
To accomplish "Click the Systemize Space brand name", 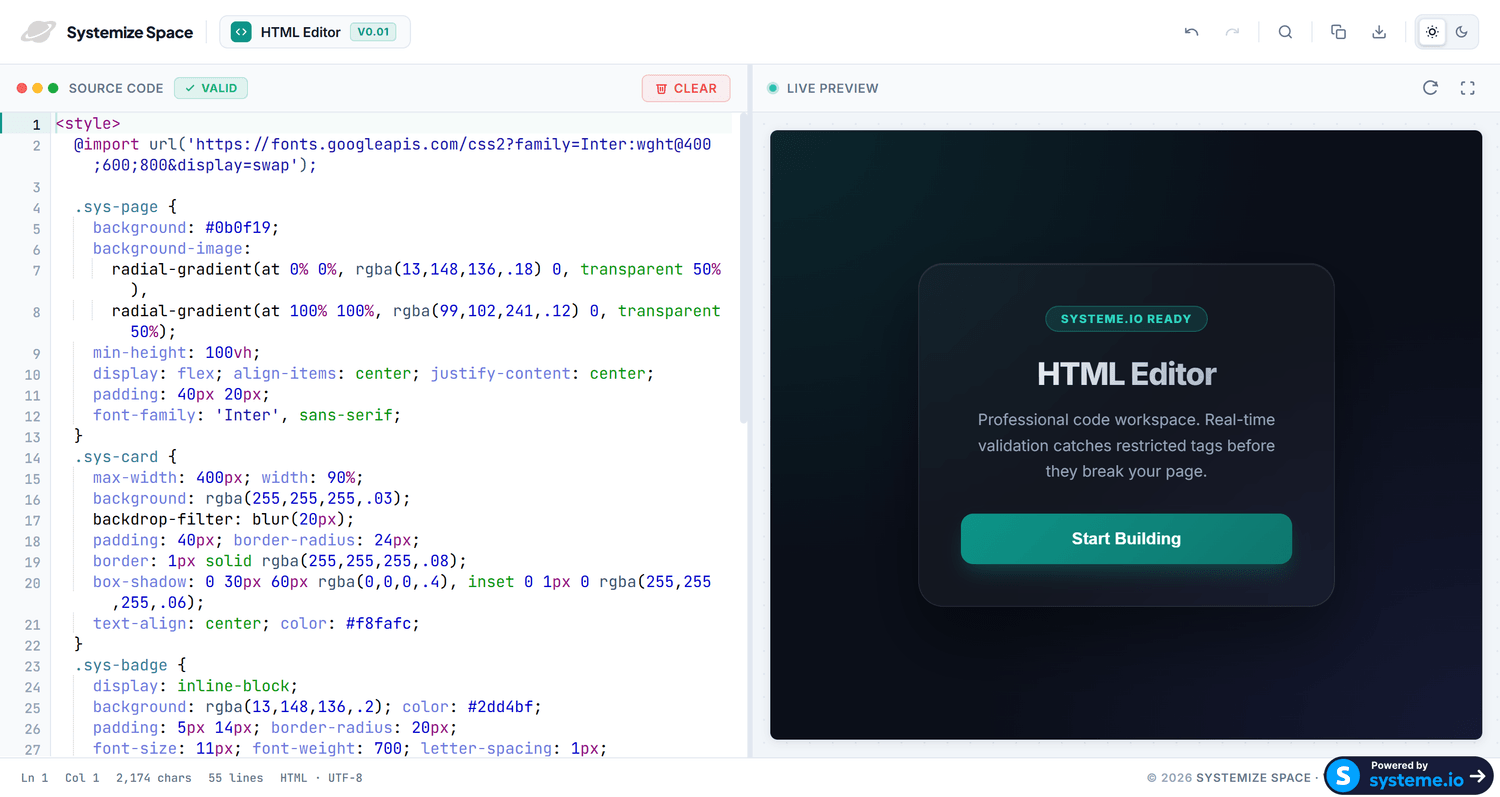I will 130,32.
